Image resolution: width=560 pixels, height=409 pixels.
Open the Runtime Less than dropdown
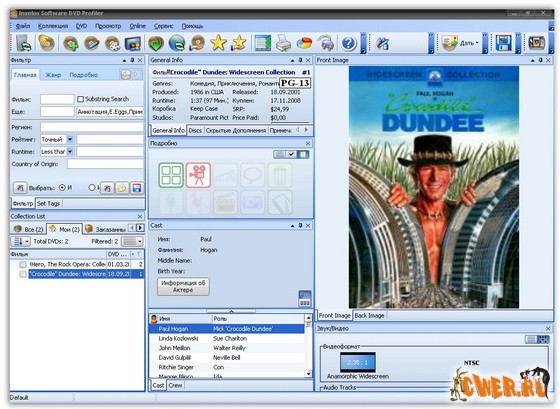(x=70, y=152)
